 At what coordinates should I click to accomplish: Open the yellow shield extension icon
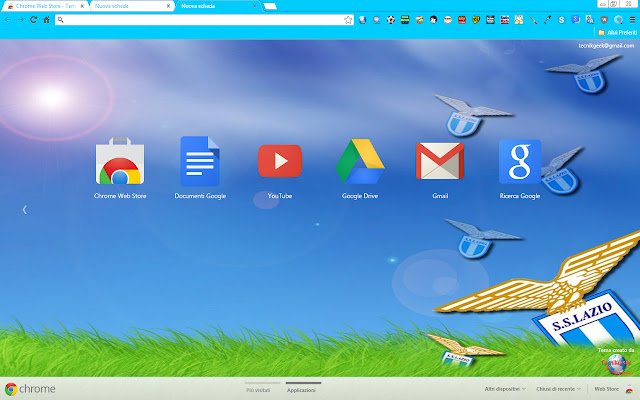(476, 20)
